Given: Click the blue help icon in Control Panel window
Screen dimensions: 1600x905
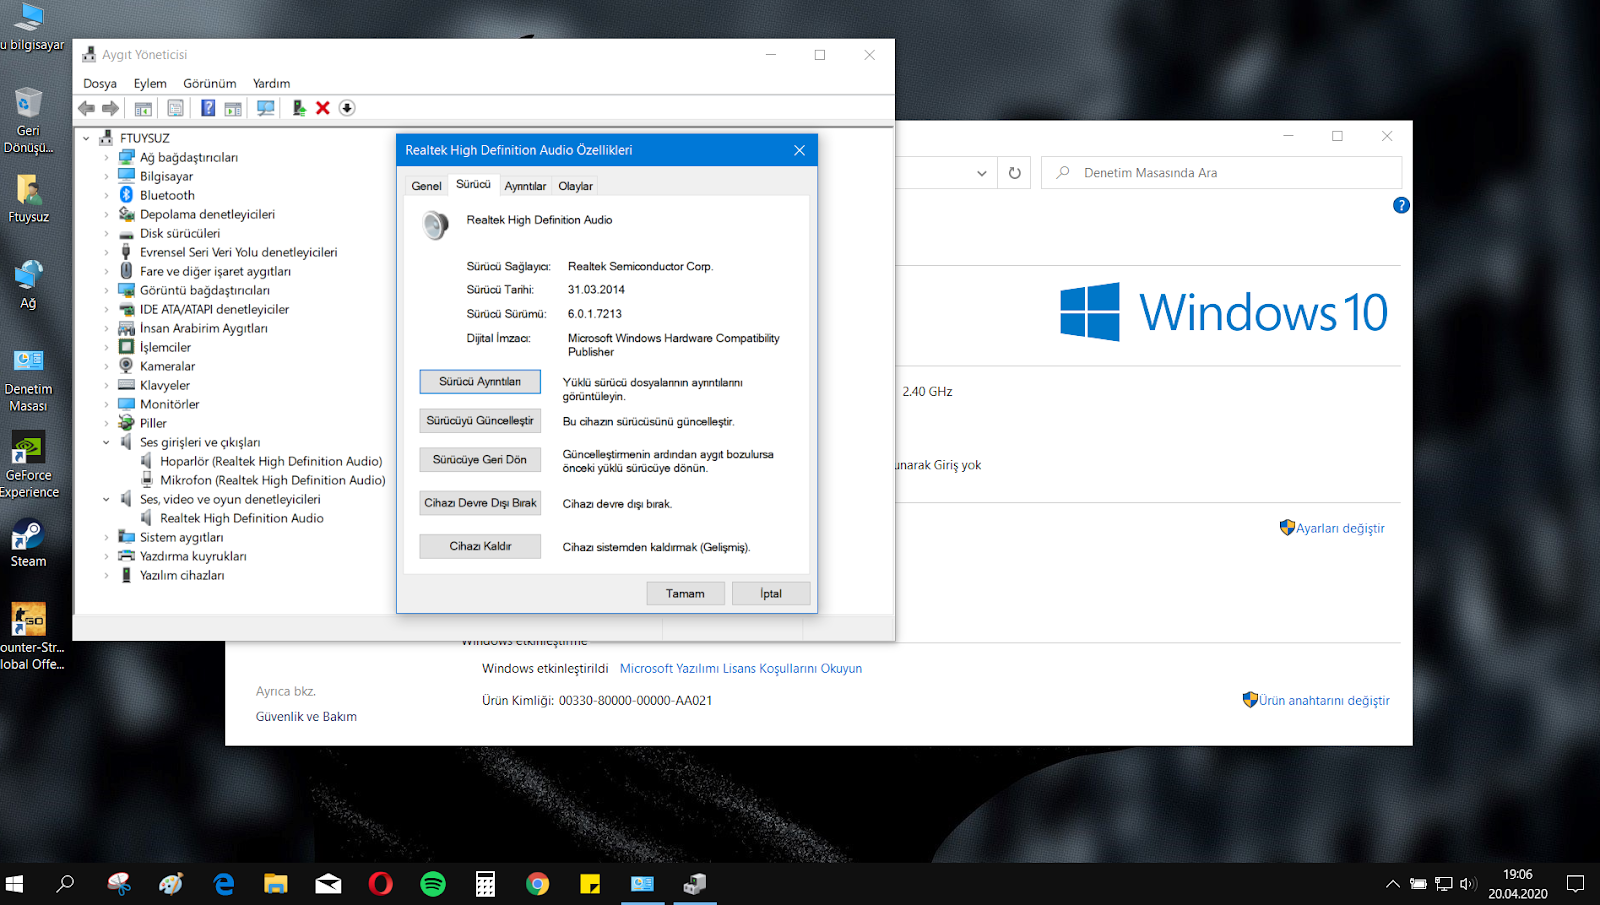Looking at the screenshot, I should pyautogui.click(x=1401, y=205).
